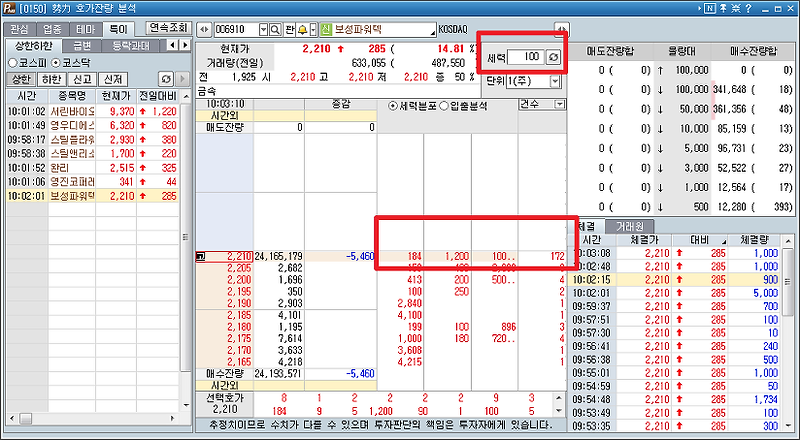The width and height of the screenshot is (800, 440).
Task: Select the 코스피 radio button
Action: tap(13, 63)
